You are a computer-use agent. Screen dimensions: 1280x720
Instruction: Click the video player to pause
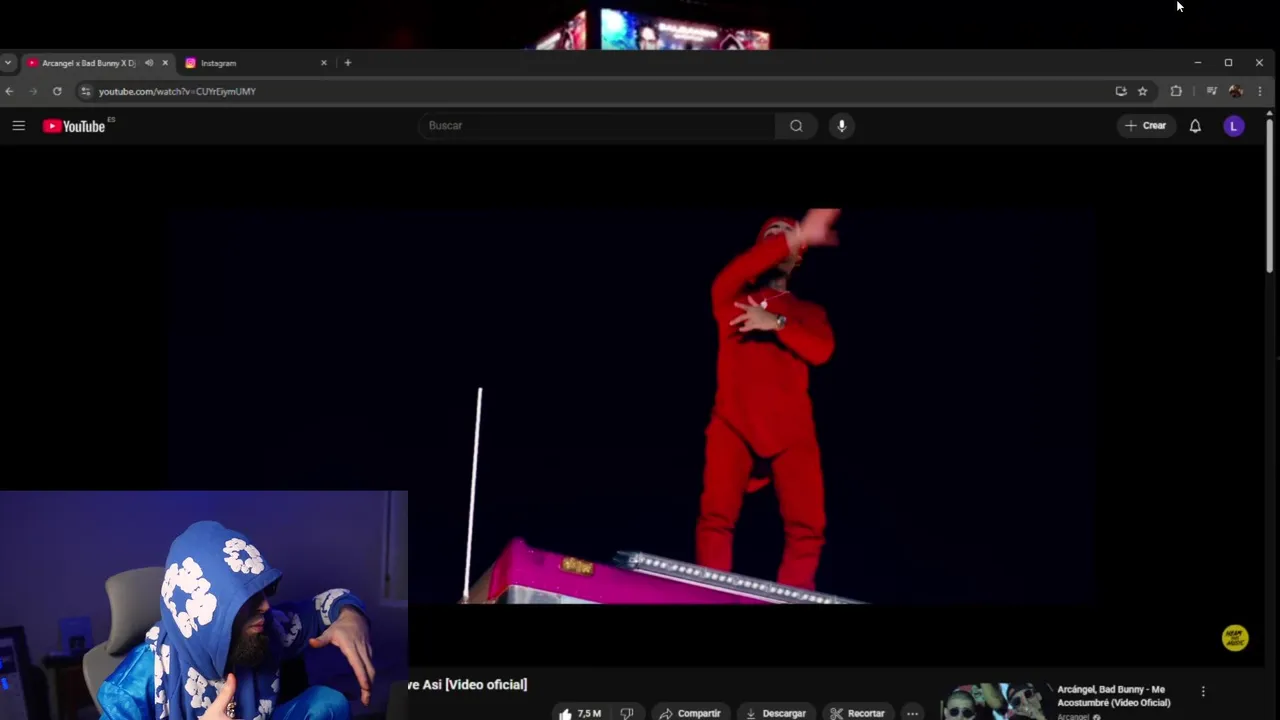point(631,405)
